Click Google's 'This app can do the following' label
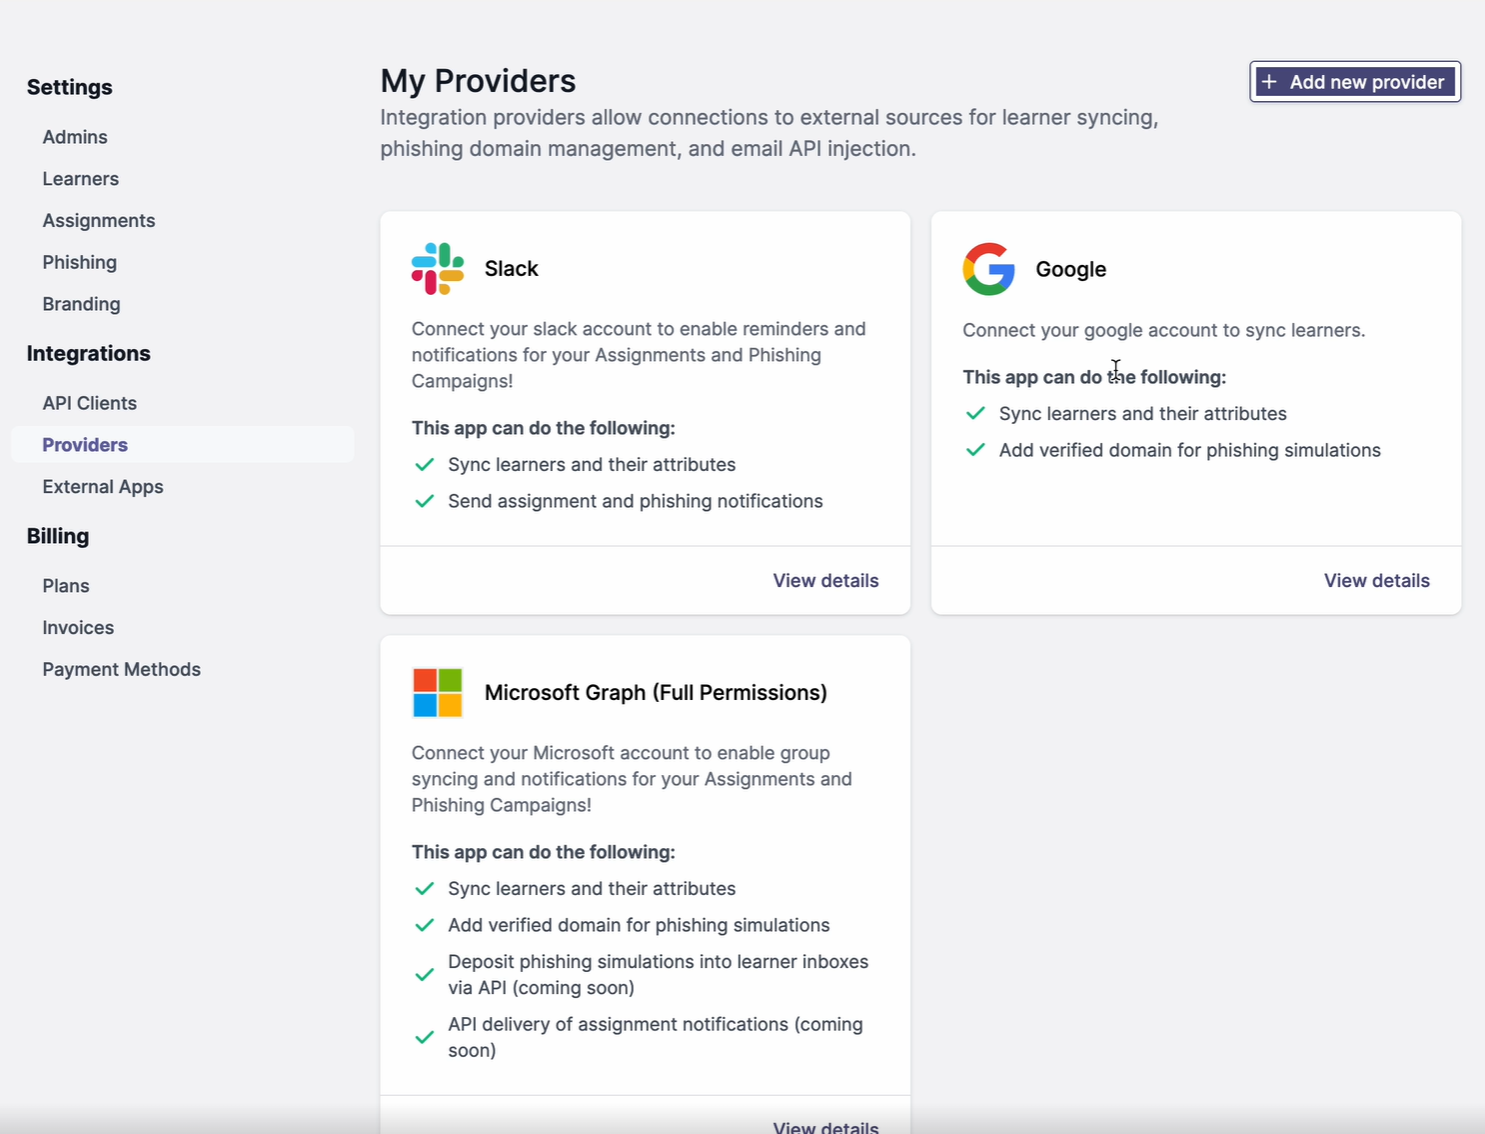 1094,377
